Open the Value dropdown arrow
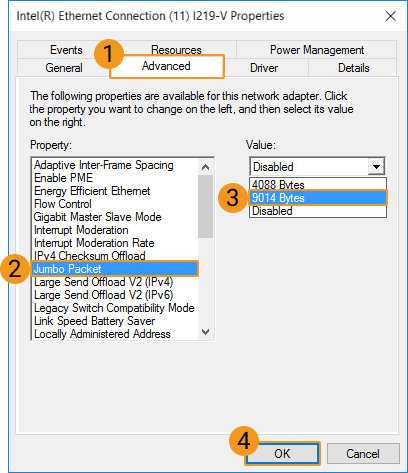The image size is (408, 473). tap(376, 166)
